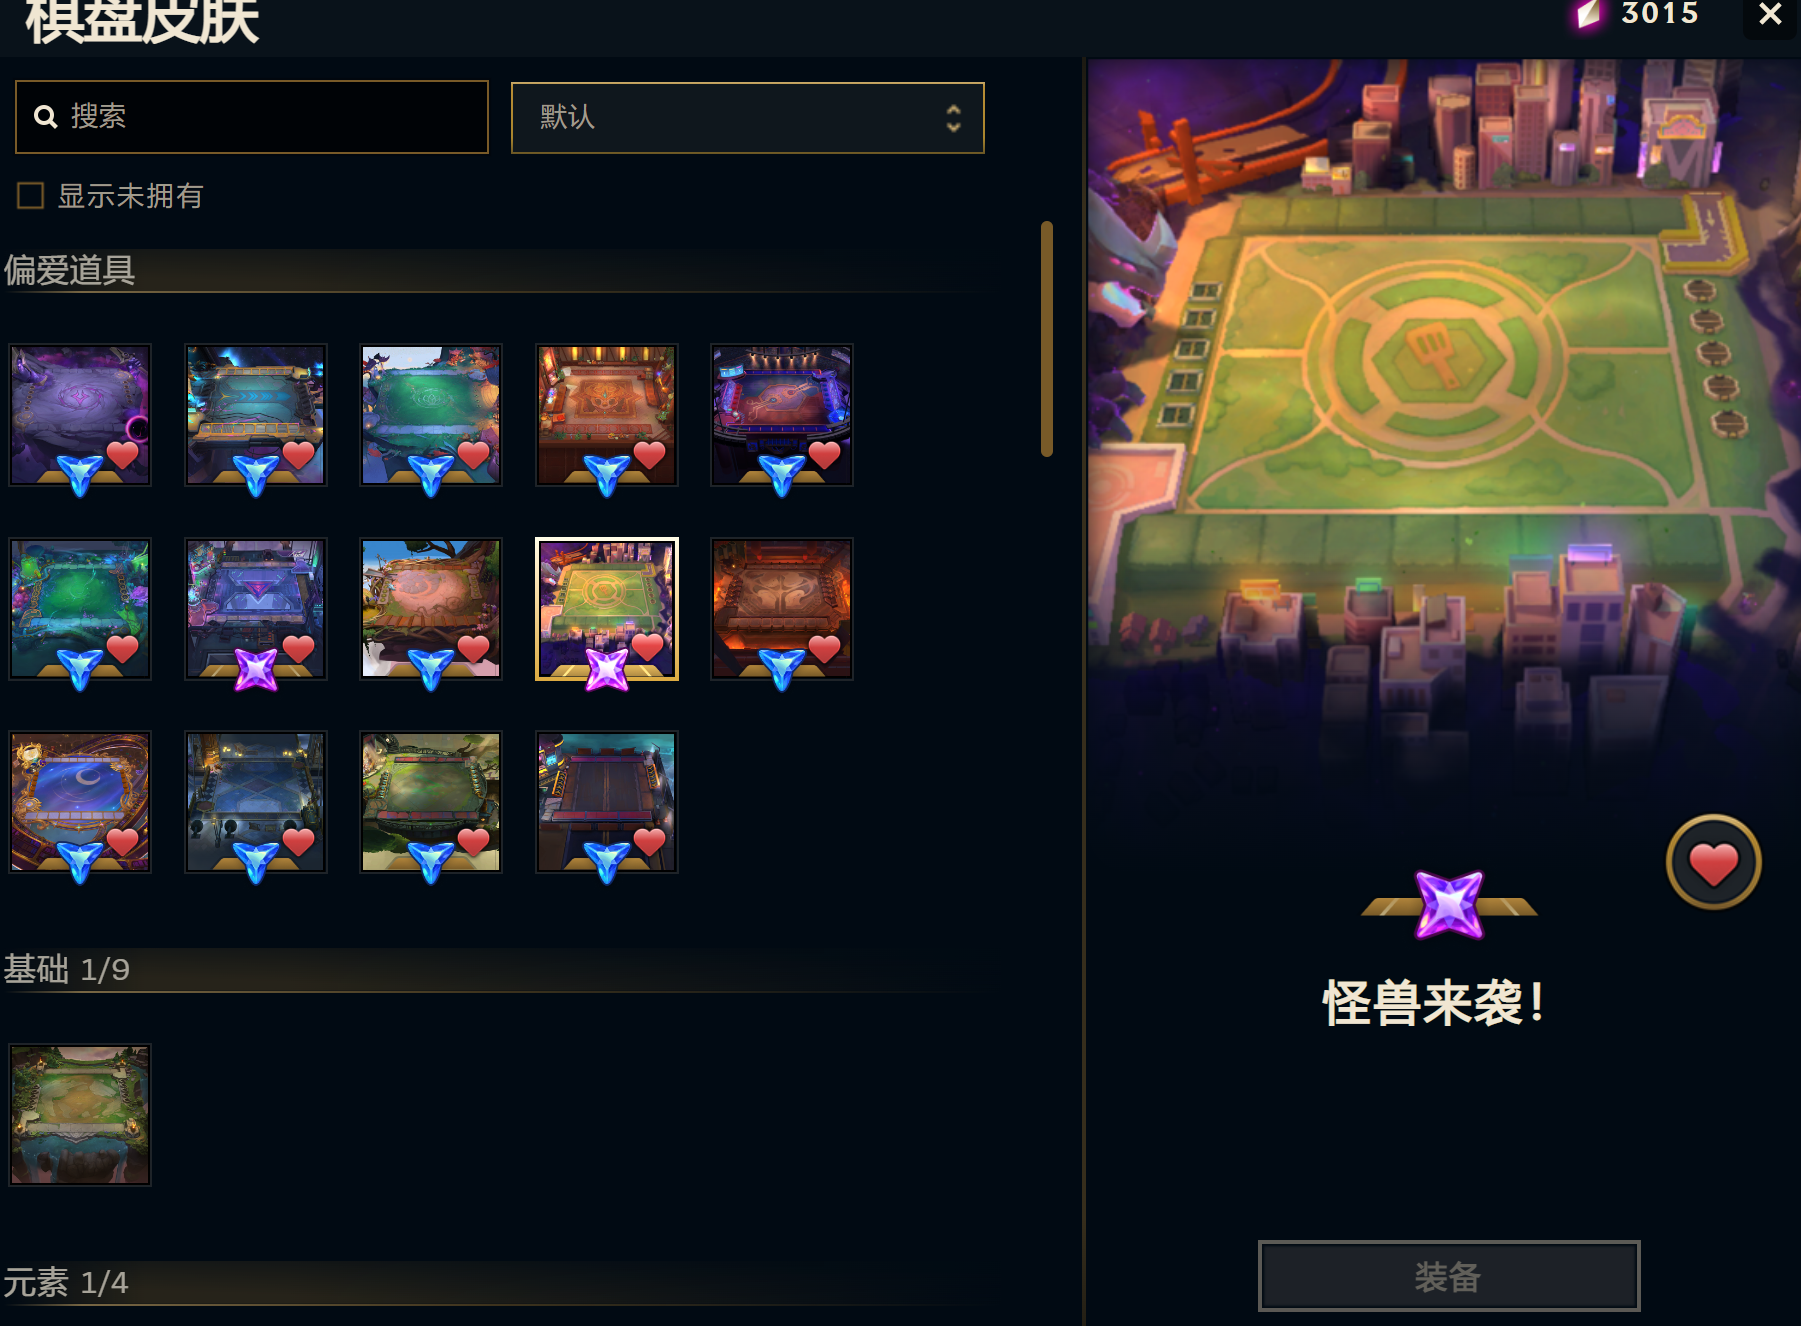1801x1326 pixels.
Task: Enable the 显示未拥有 checkbox
Action: pyautogui.click(x=30, y=195)
